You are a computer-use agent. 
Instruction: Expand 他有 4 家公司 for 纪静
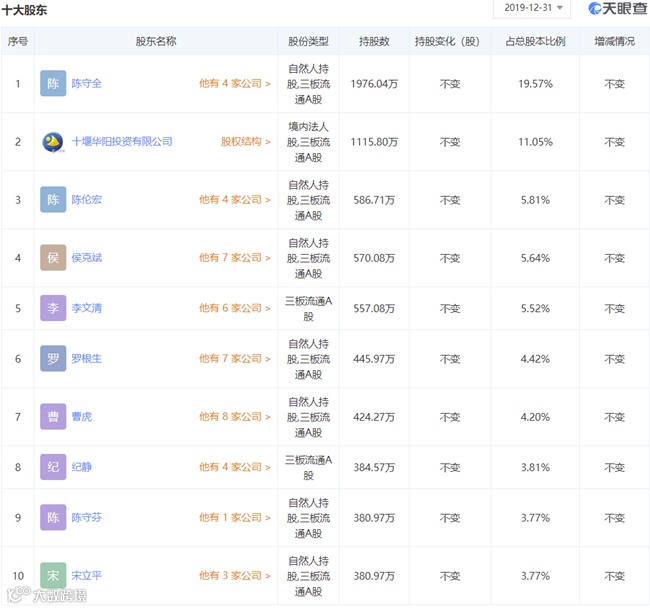[235, 467]
